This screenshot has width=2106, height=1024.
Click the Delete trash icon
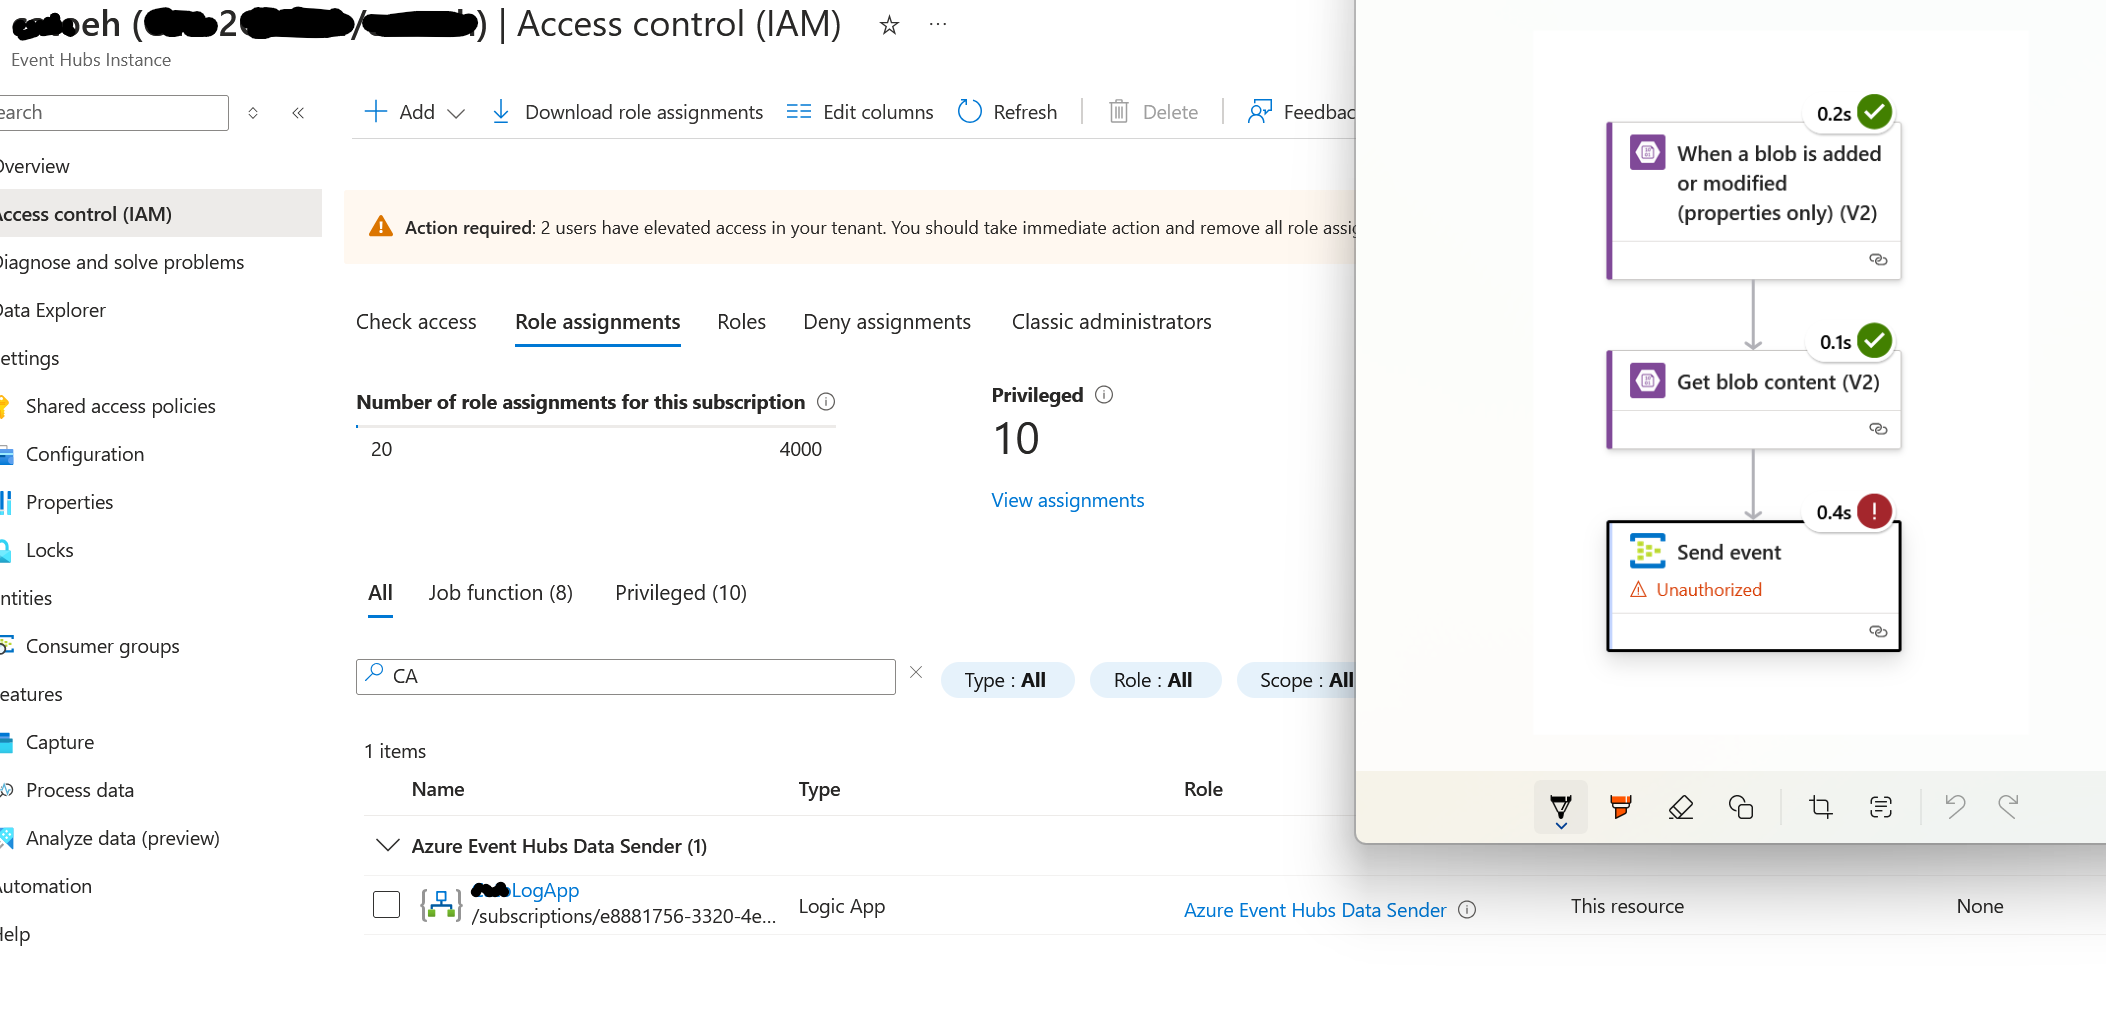[1119, 111]
